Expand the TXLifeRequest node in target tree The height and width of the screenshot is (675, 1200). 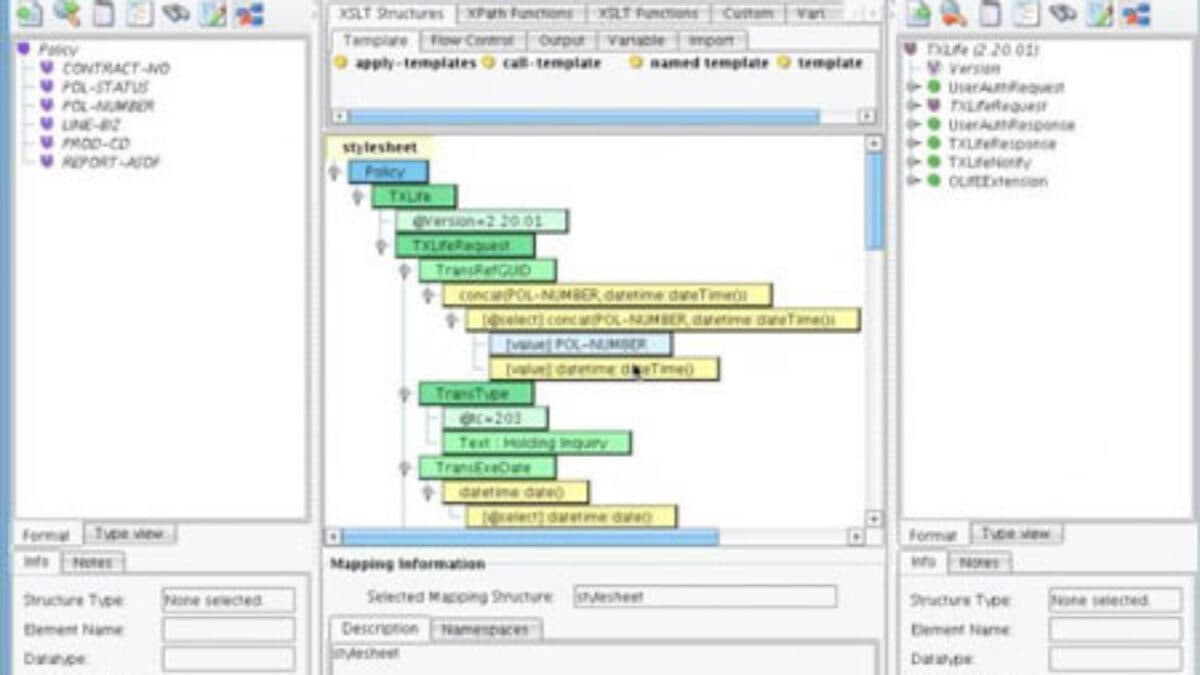pyautogui.click(x=911, y=106)
